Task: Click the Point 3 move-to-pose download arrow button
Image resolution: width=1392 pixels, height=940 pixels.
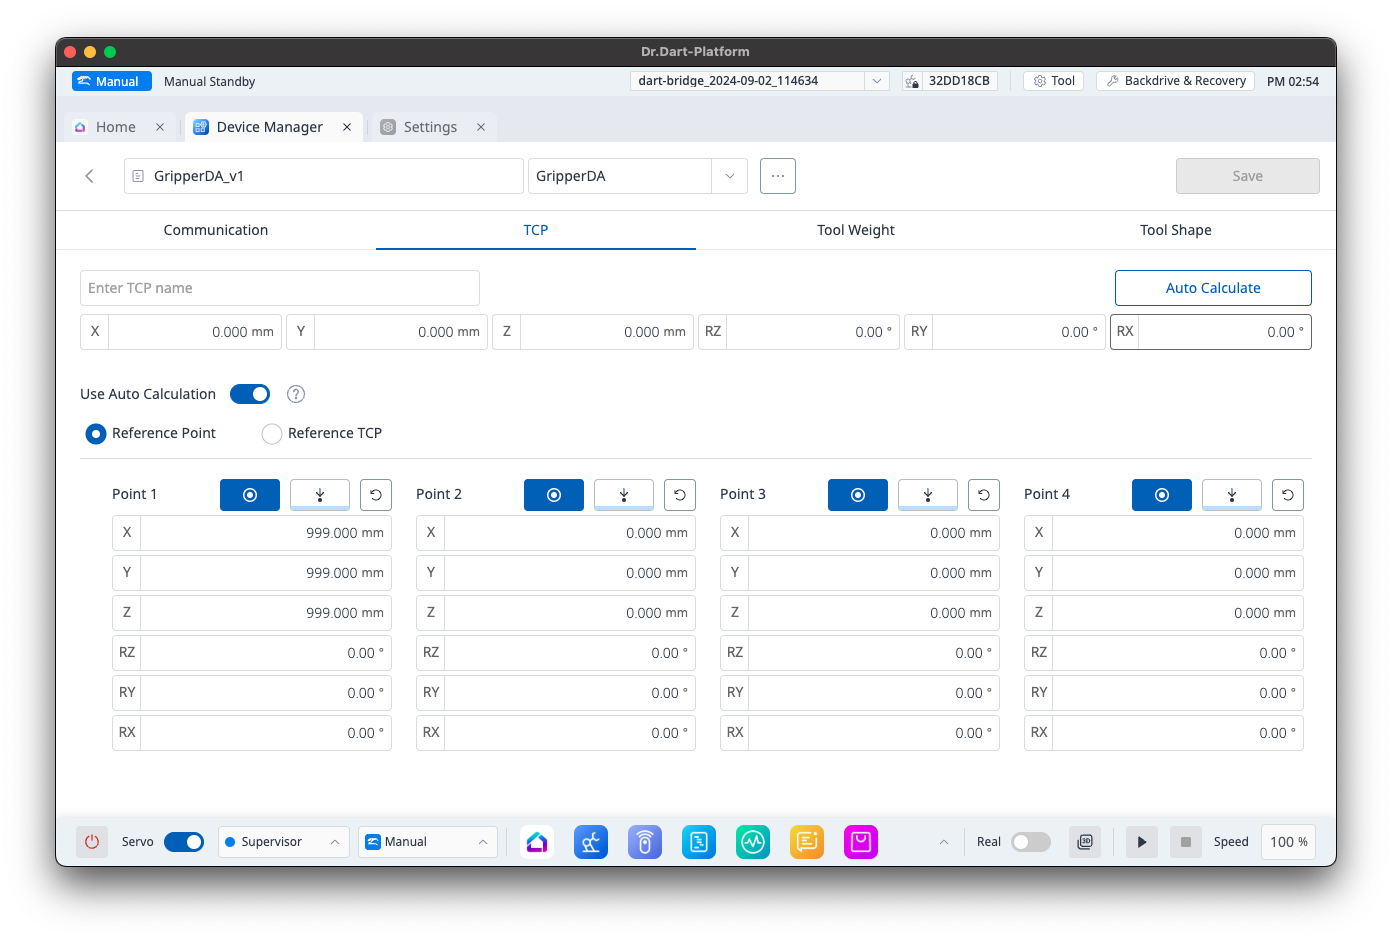Action: [x=927, y=495]
